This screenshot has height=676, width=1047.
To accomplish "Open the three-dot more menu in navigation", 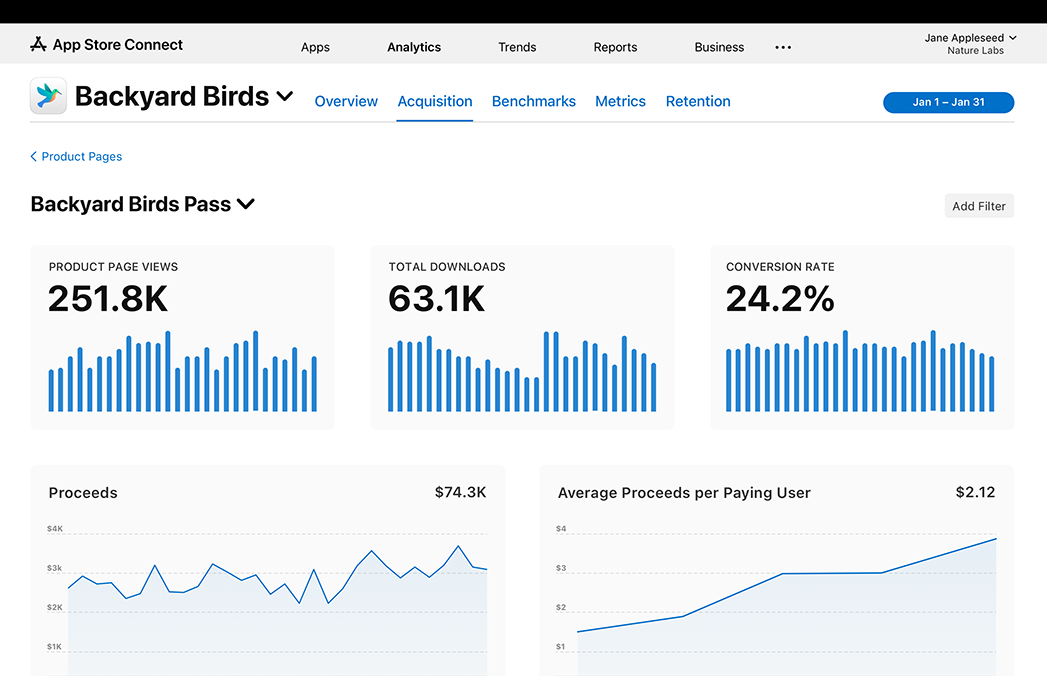I will (783, 47).
